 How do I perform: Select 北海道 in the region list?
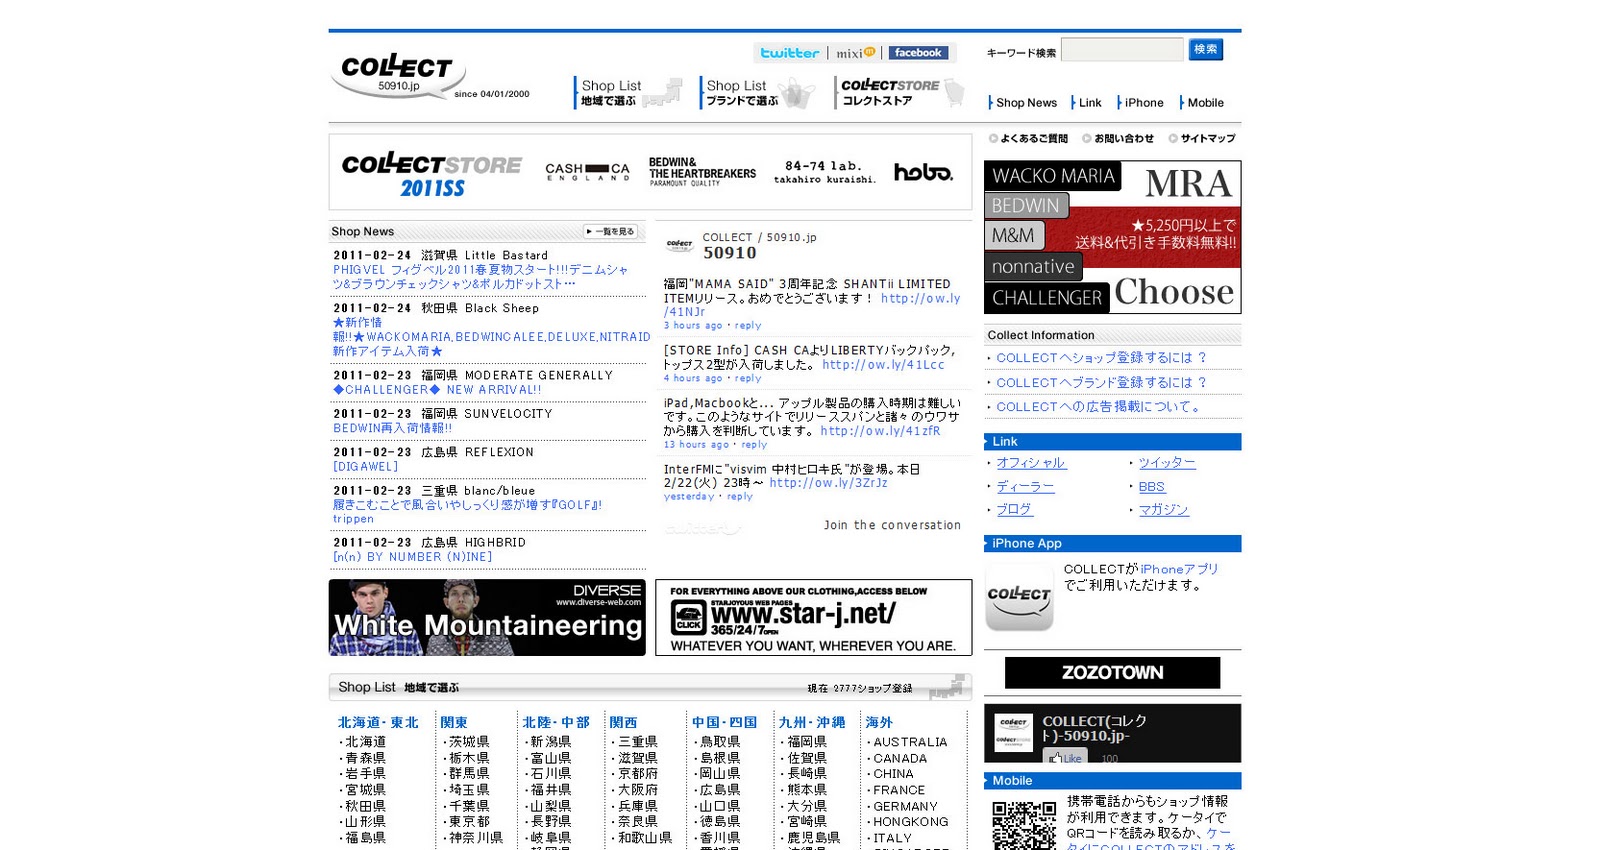click(x=365, y=742)
